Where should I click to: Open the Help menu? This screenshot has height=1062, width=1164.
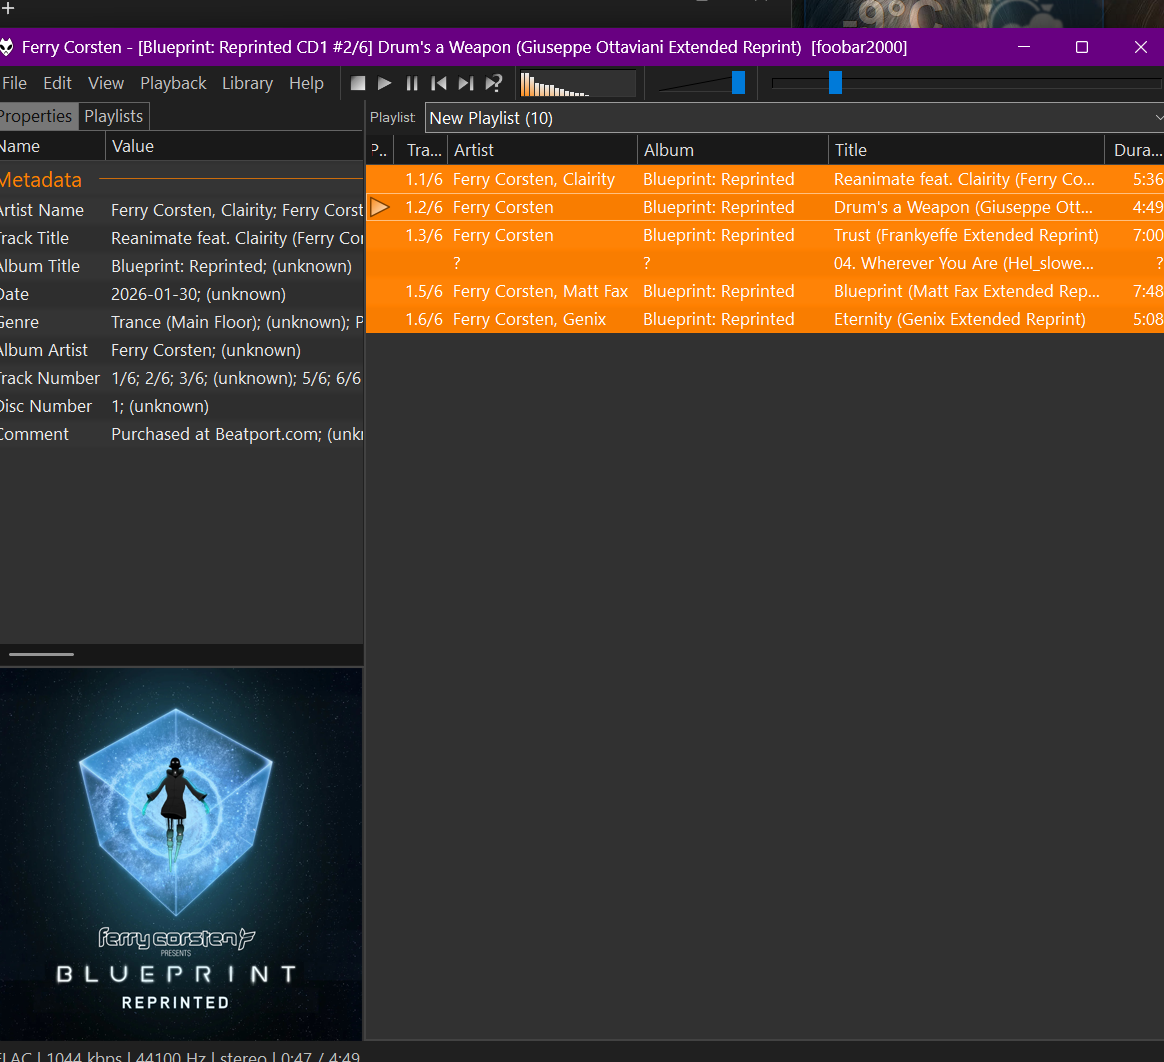[x=306, y=83]
